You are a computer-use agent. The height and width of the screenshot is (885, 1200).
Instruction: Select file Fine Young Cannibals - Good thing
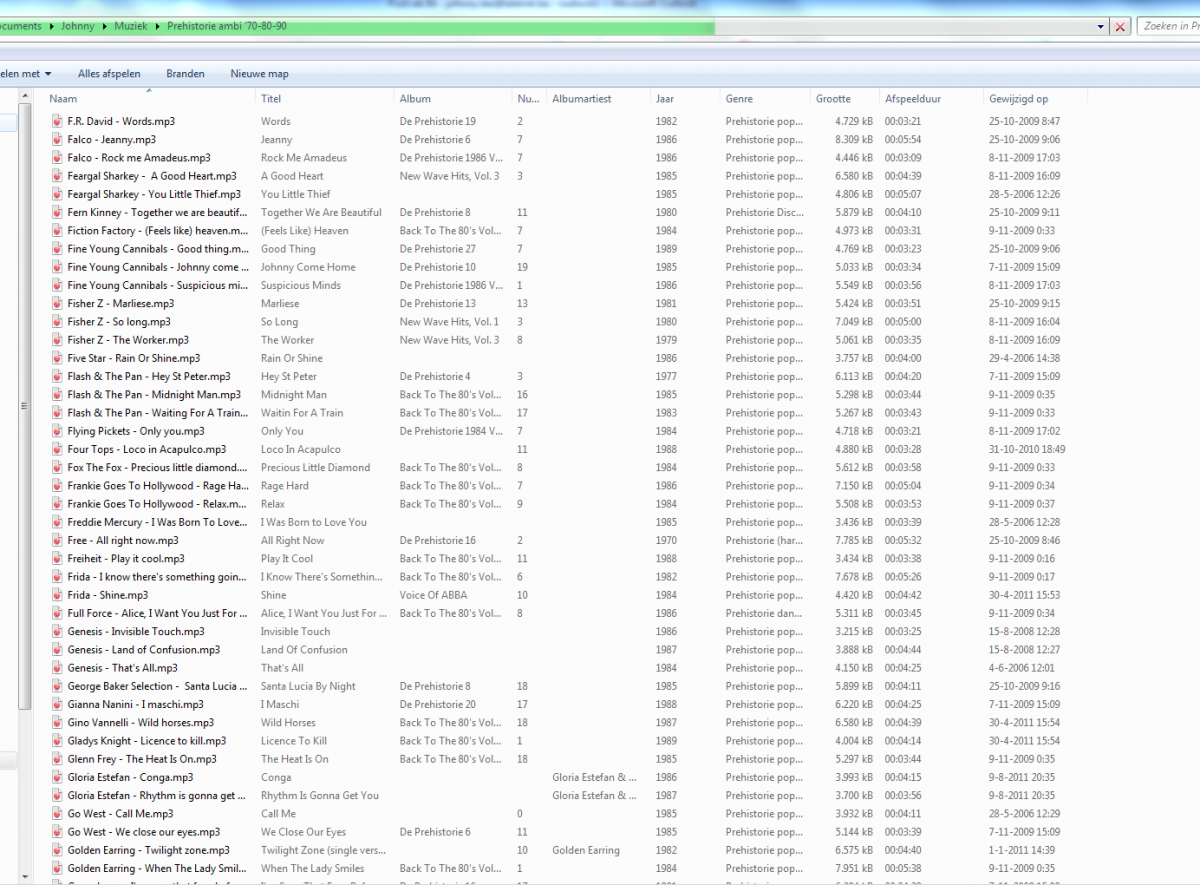coord(158,249)
